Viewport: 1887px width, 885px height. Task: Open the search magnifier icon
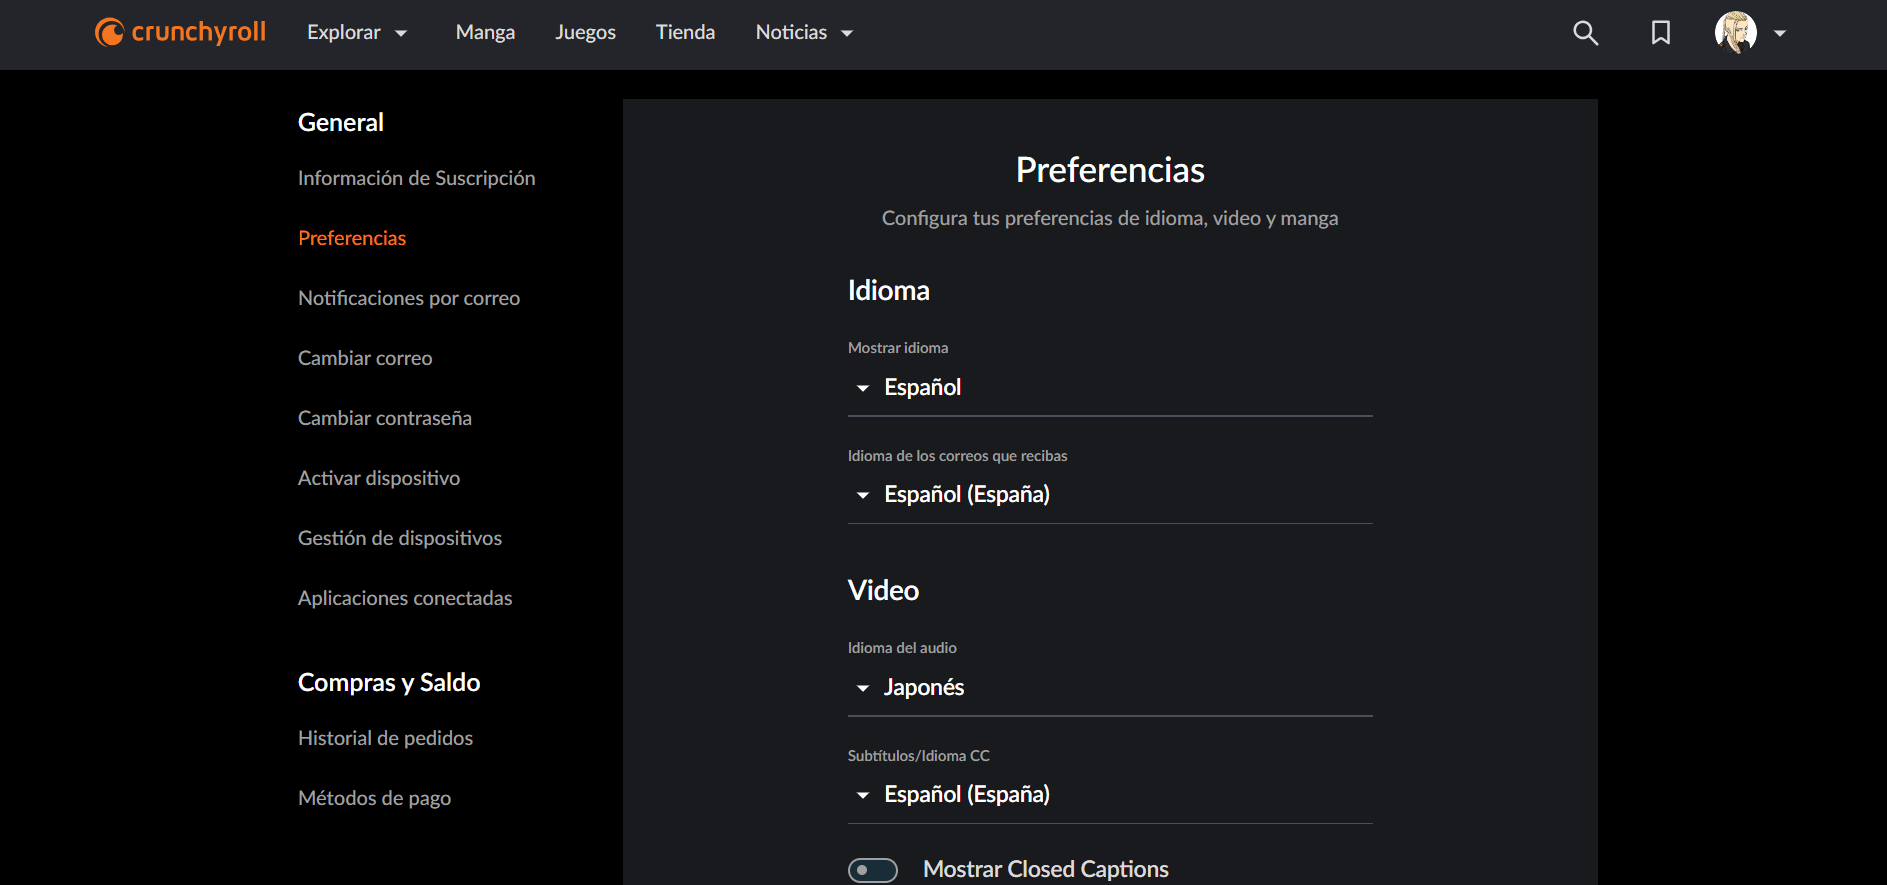point(1585,33)
